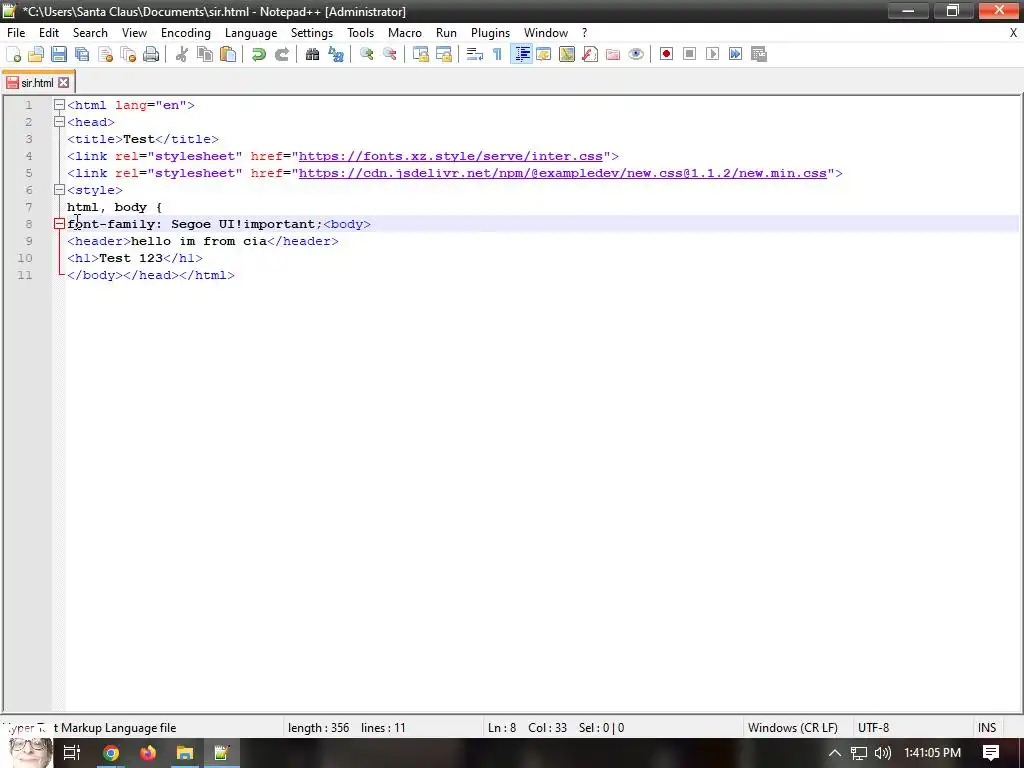Close the sir.html tab with its X
Screen dimensions: 1024x768
tap(63, 83)
